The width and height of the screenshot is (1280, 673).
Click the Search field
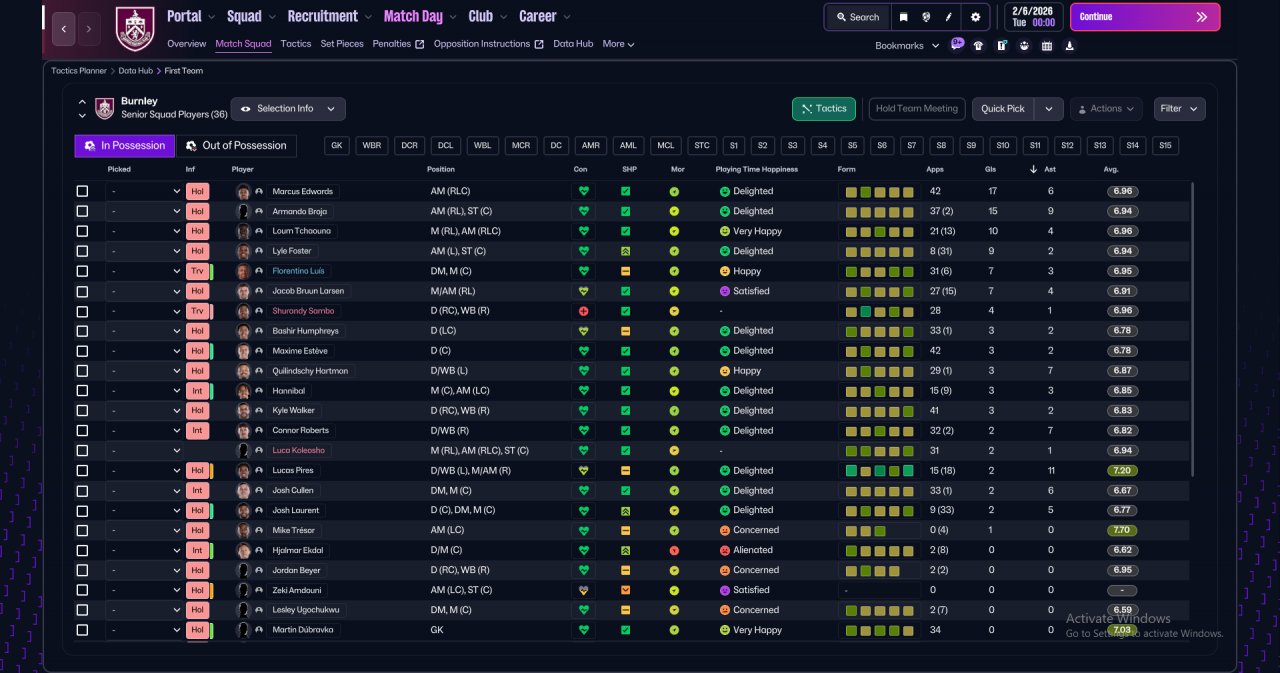click(x=856, y=17)
